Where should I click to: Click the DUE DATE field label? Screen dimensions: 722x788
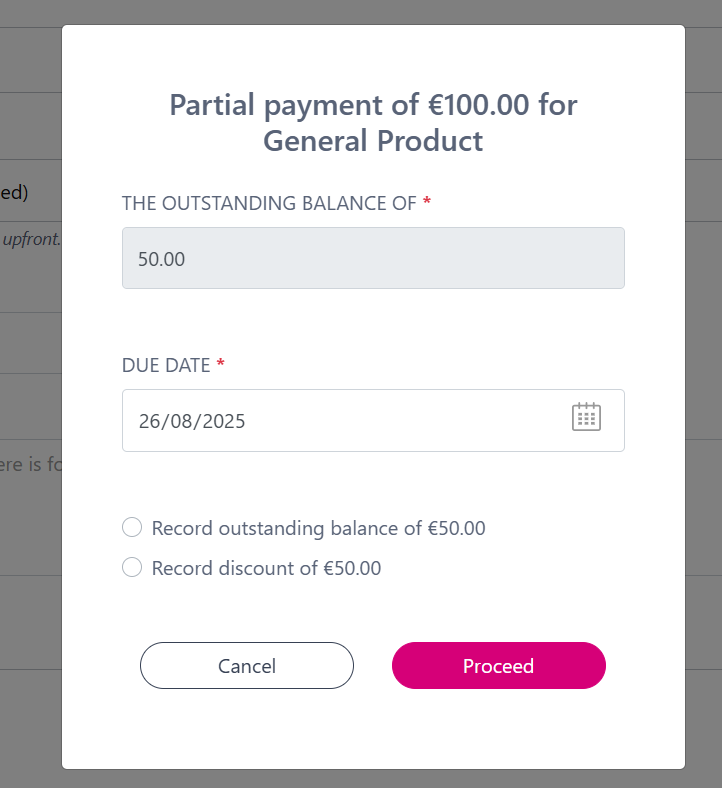click(166, 365)
